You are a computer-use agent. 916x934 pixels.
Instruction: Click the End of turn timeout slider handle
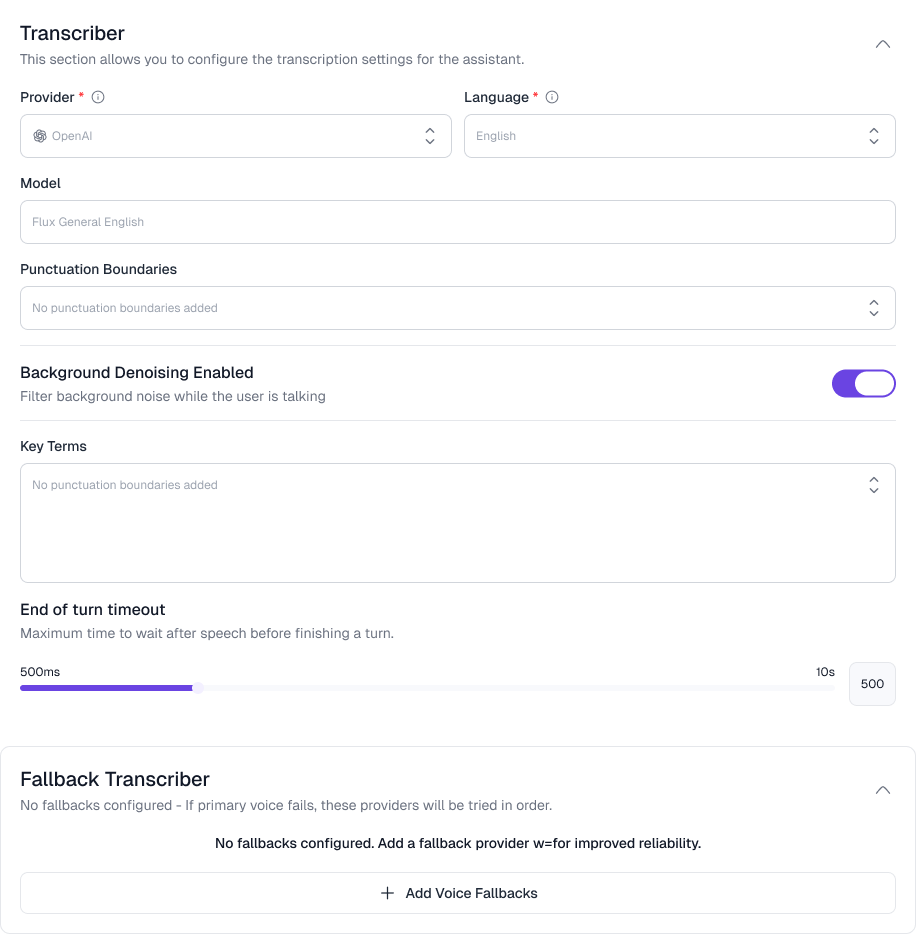pos(196,688)
